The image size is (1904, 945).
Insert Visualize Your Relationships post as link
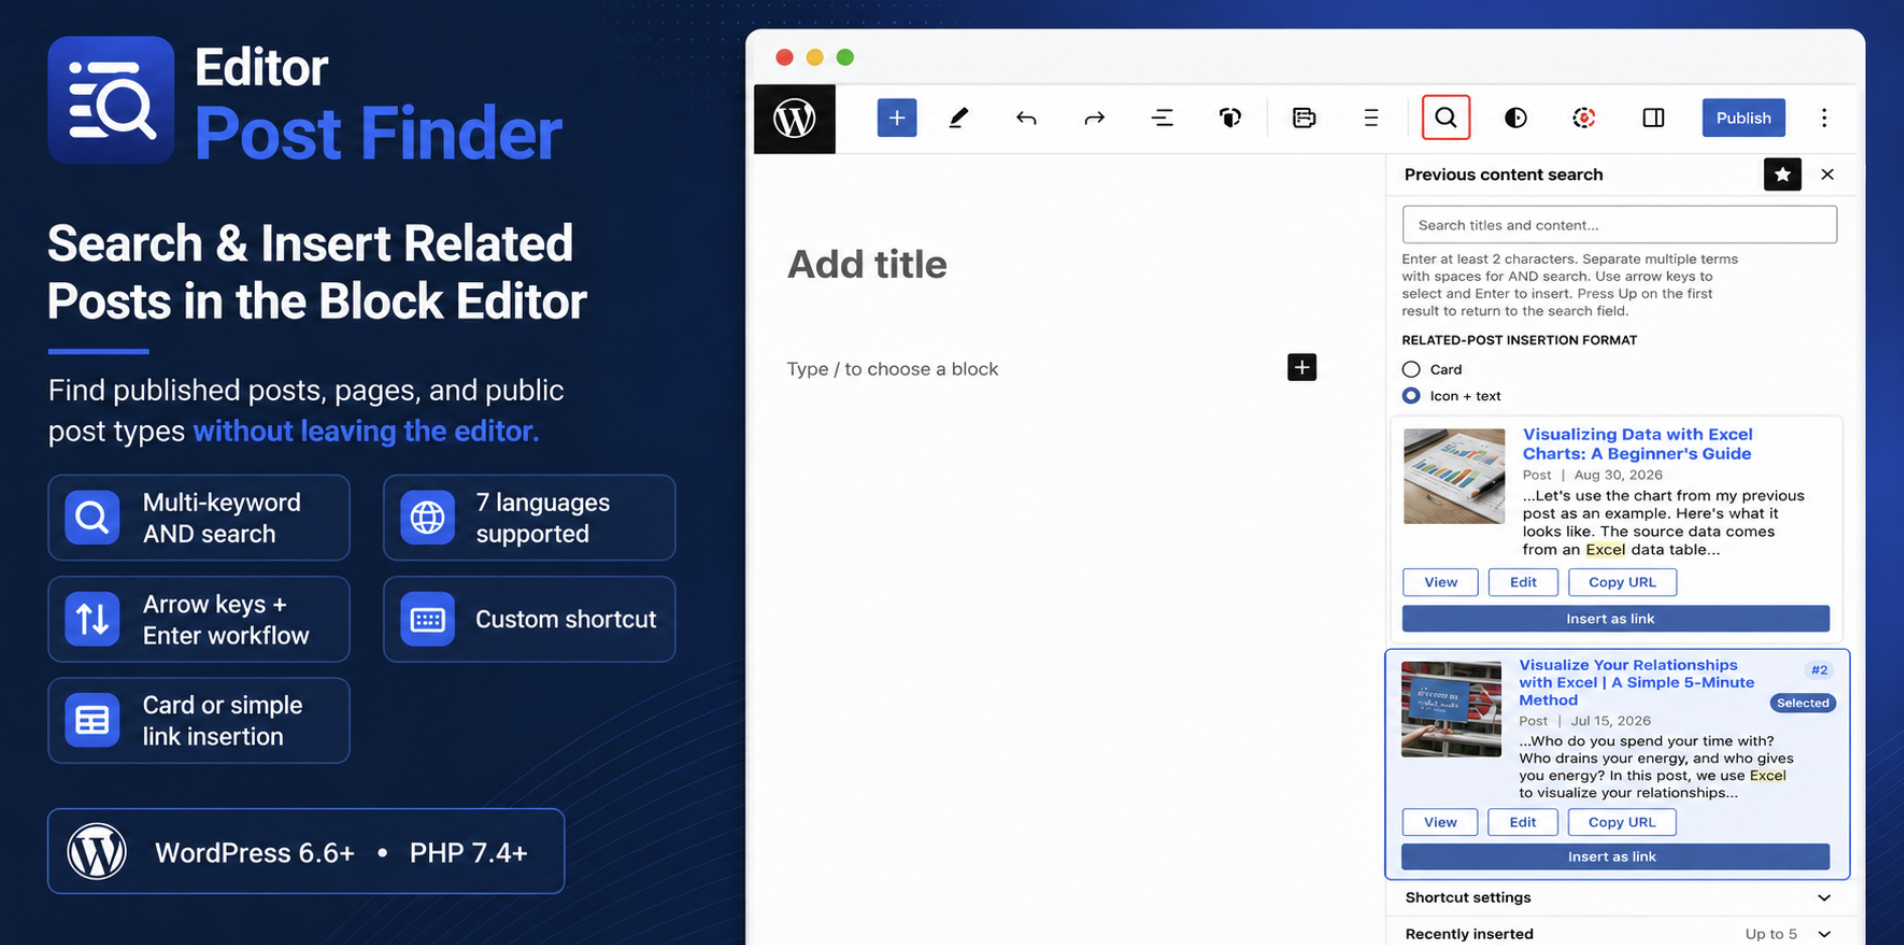[x=1615, y=856]
